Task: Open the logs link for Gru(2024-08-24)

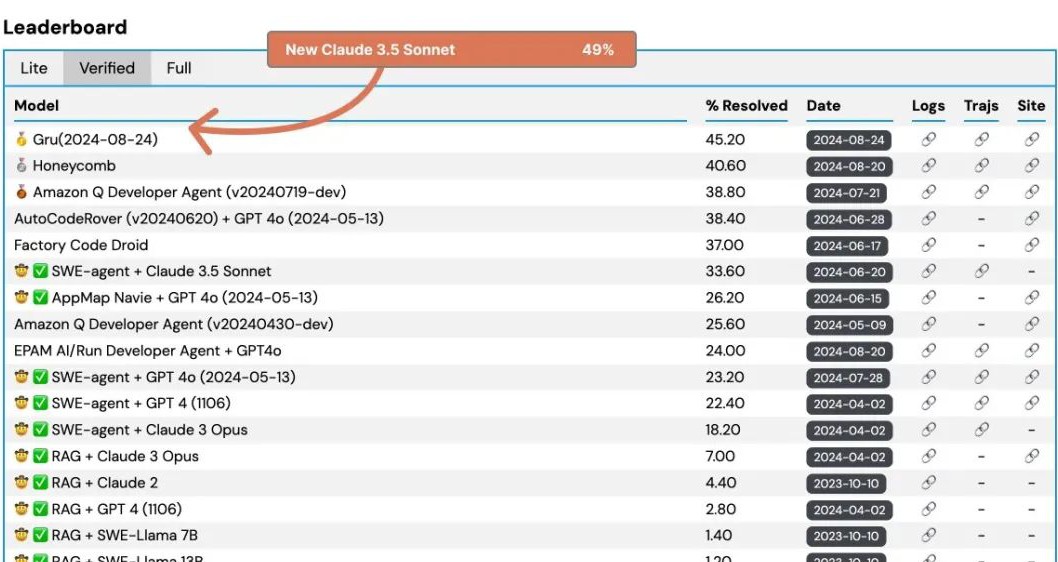Action: click(x=929, y=140)
